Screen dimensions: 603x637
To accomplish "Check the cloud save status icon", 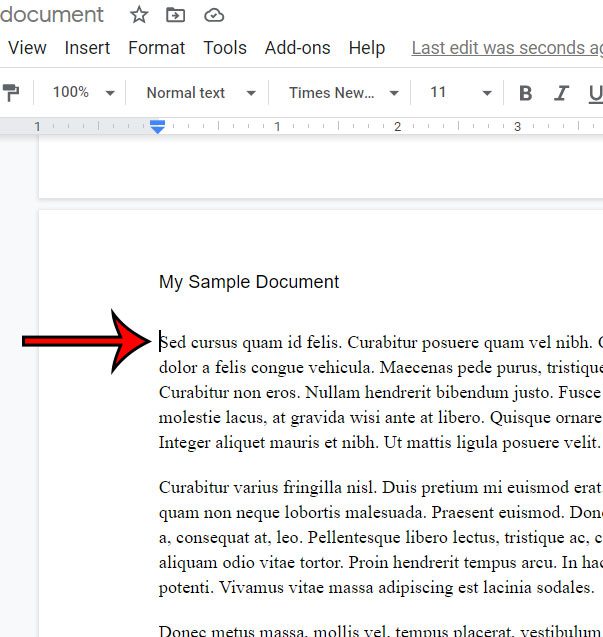I will (213, 15).
